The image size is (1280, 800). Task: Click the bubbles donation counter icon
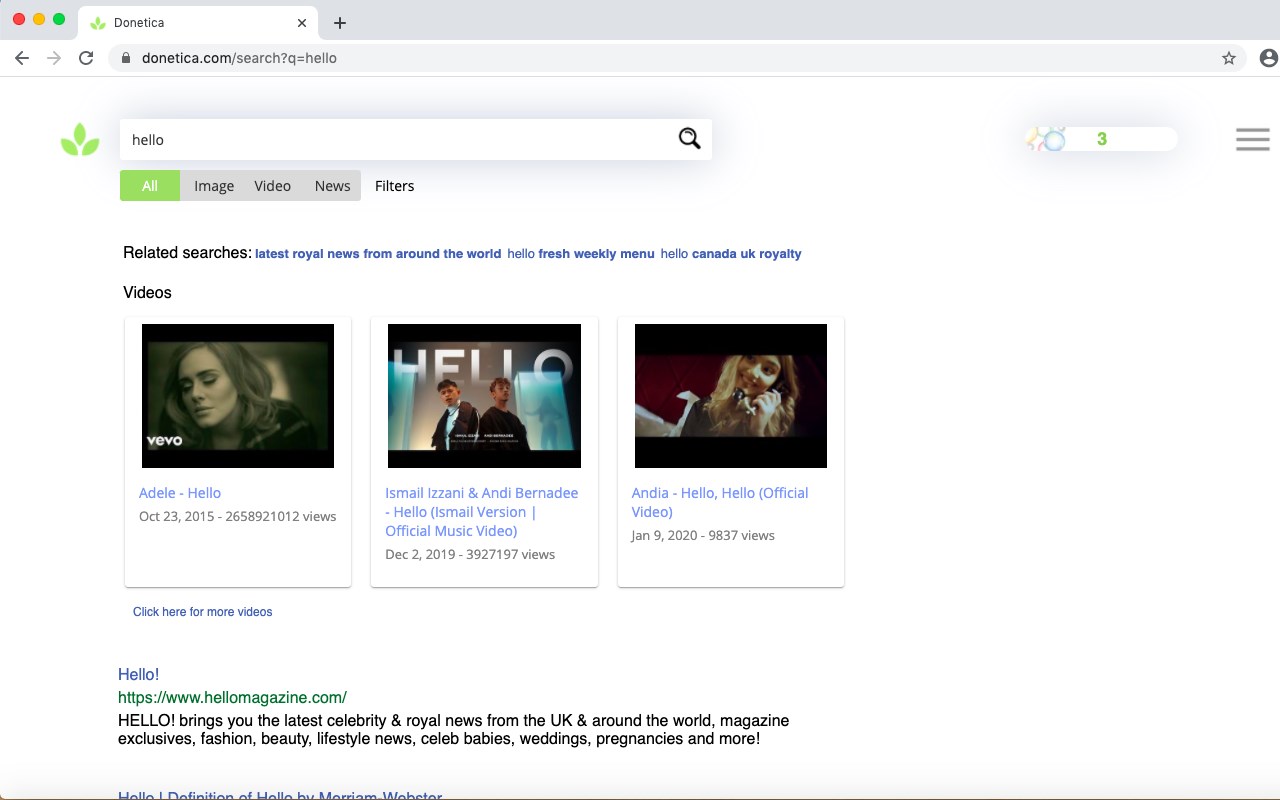[x=1047, y=139]
